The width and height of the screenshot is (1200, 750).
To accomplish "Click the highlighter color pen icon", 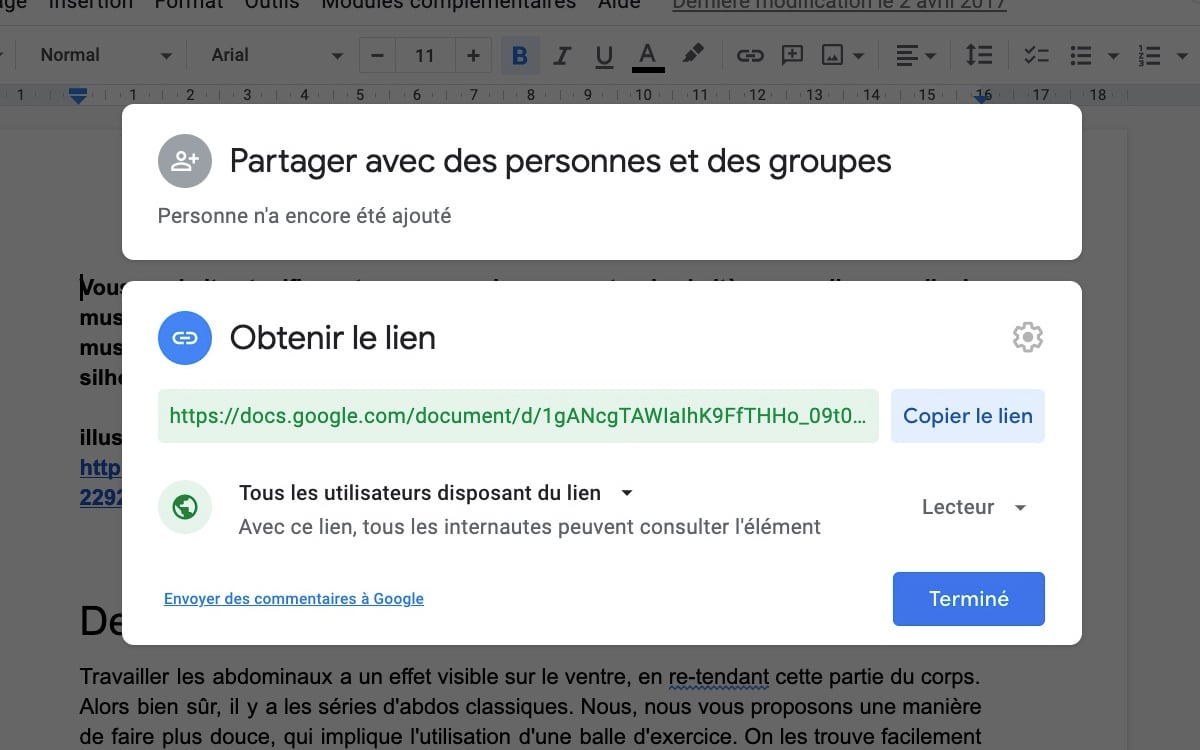I will (693, 55).
